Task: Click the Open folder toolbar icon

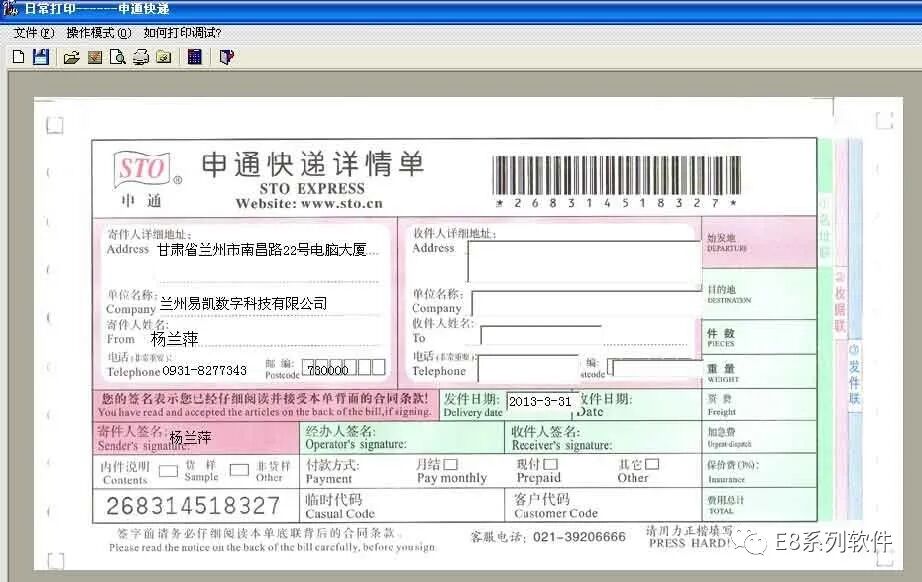Action: 72,57
